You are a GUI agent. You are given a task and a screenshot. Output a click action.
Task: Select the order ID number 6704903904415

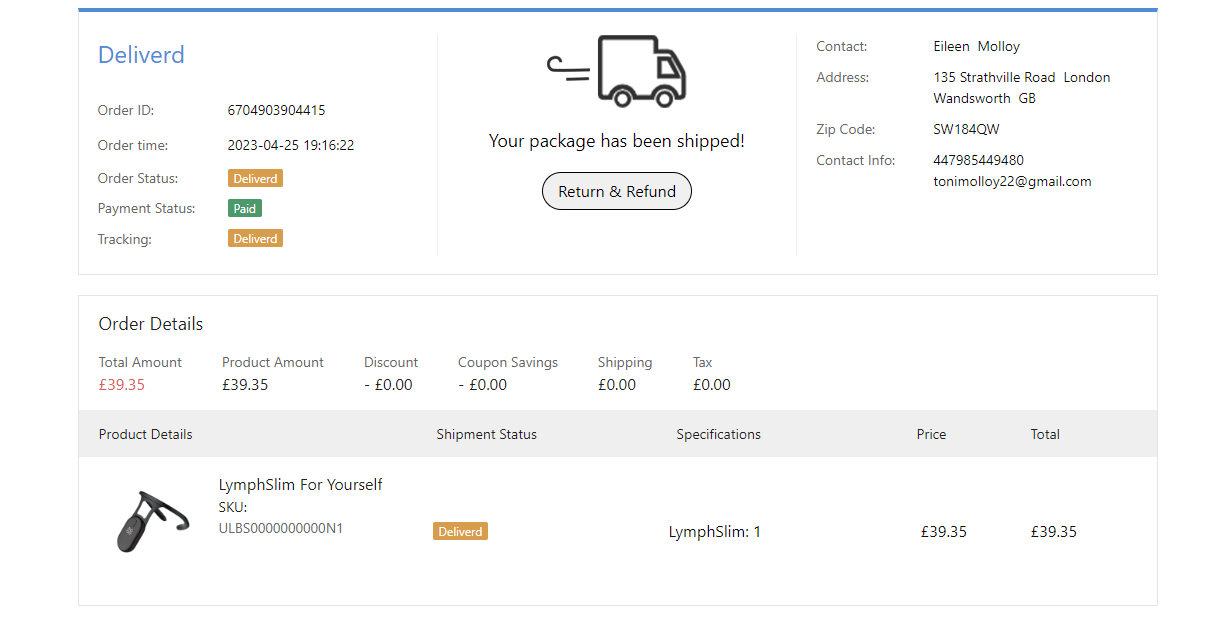(276, 110)
